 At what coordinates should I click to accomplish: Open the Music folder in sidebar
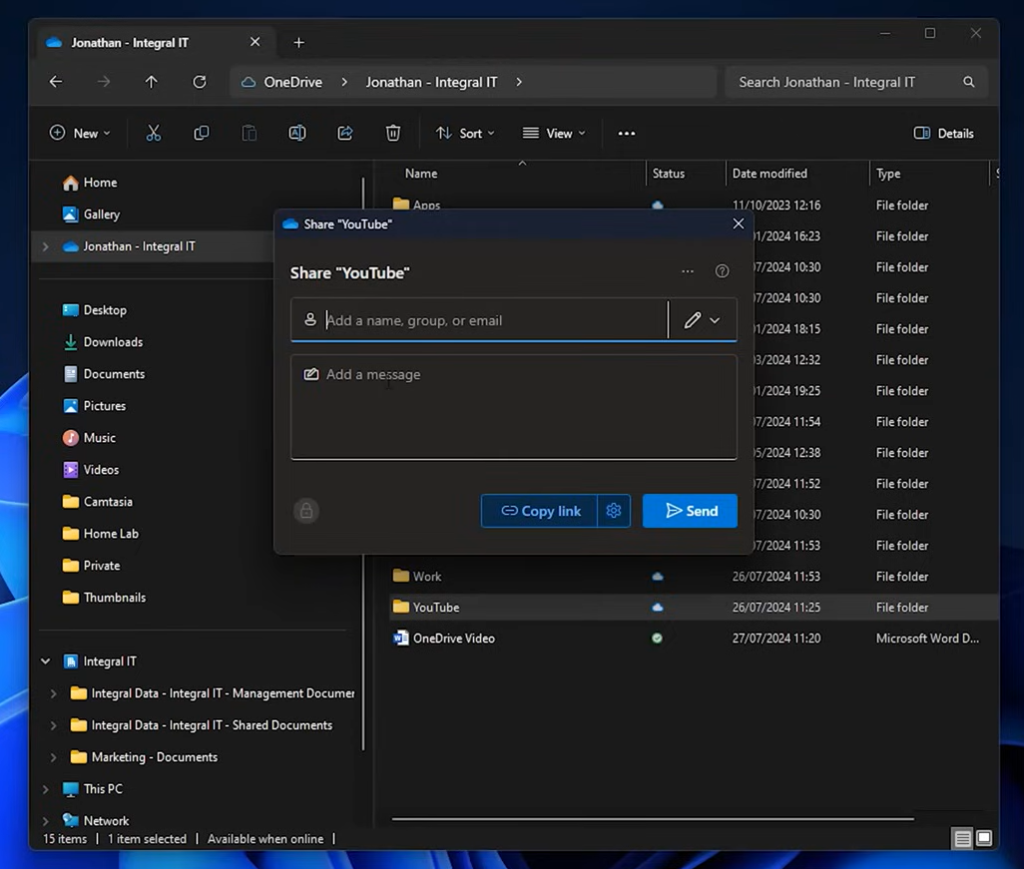coord(89,438)
